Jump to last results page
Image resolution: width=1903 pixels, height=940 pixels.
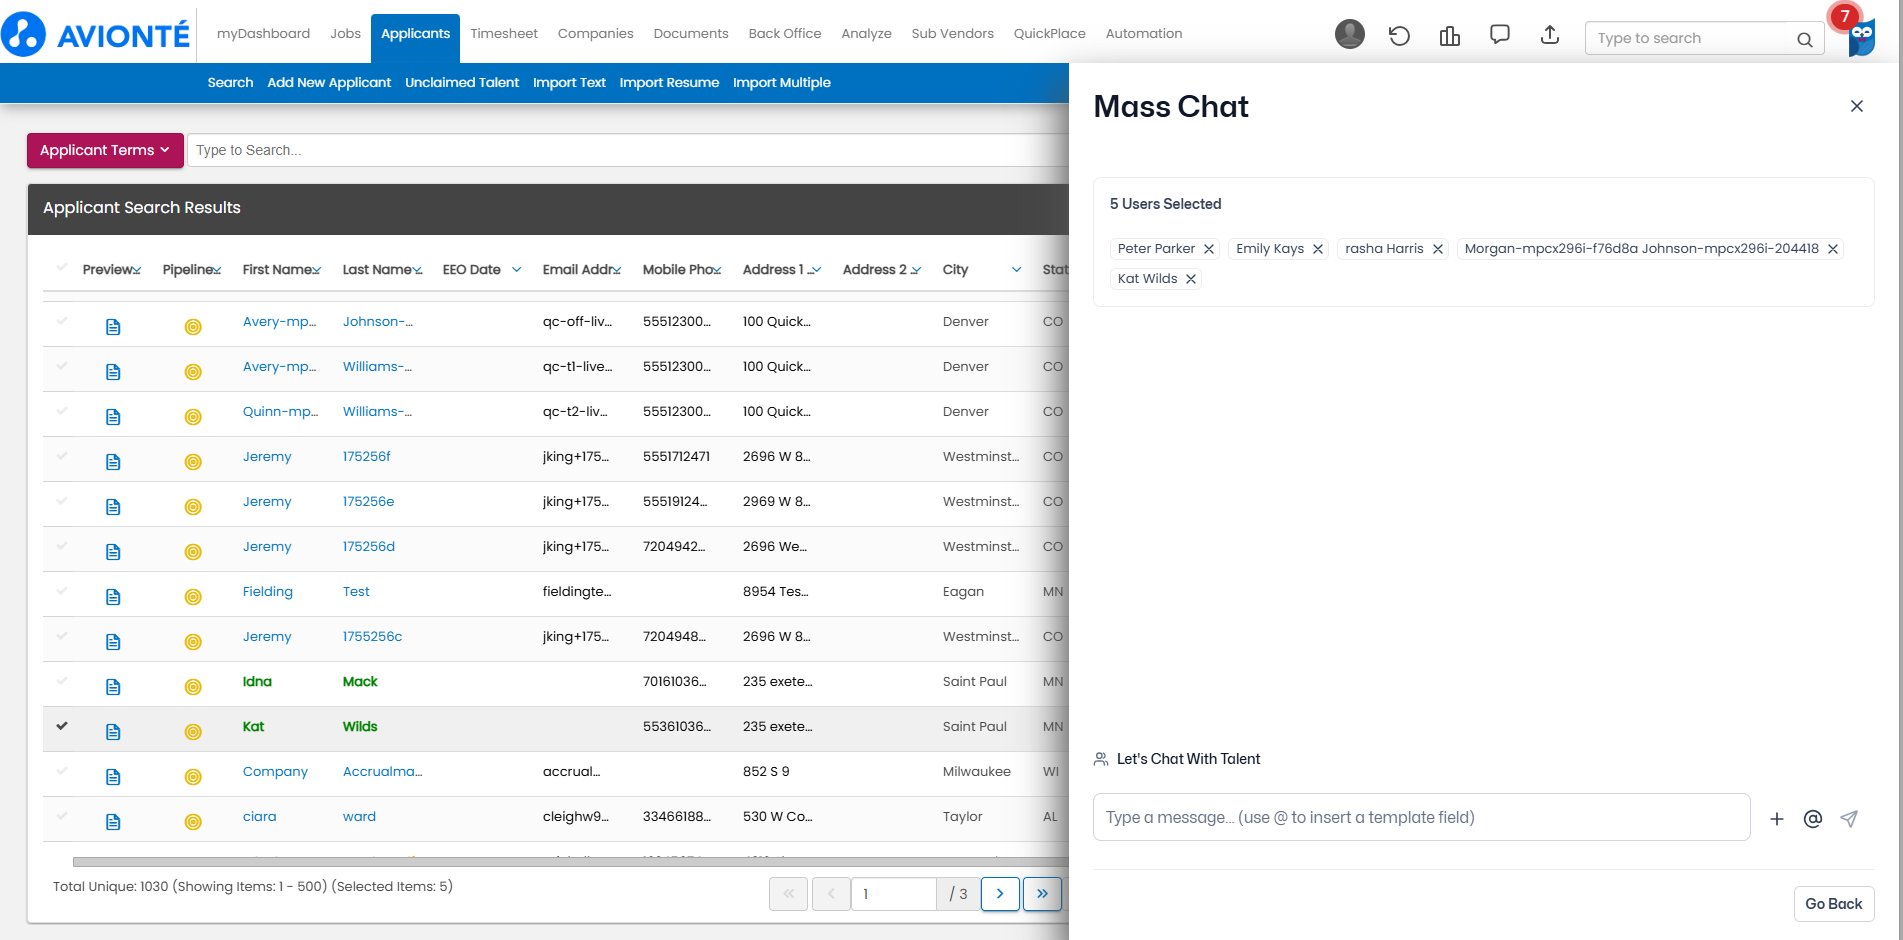click(1042, 894)
